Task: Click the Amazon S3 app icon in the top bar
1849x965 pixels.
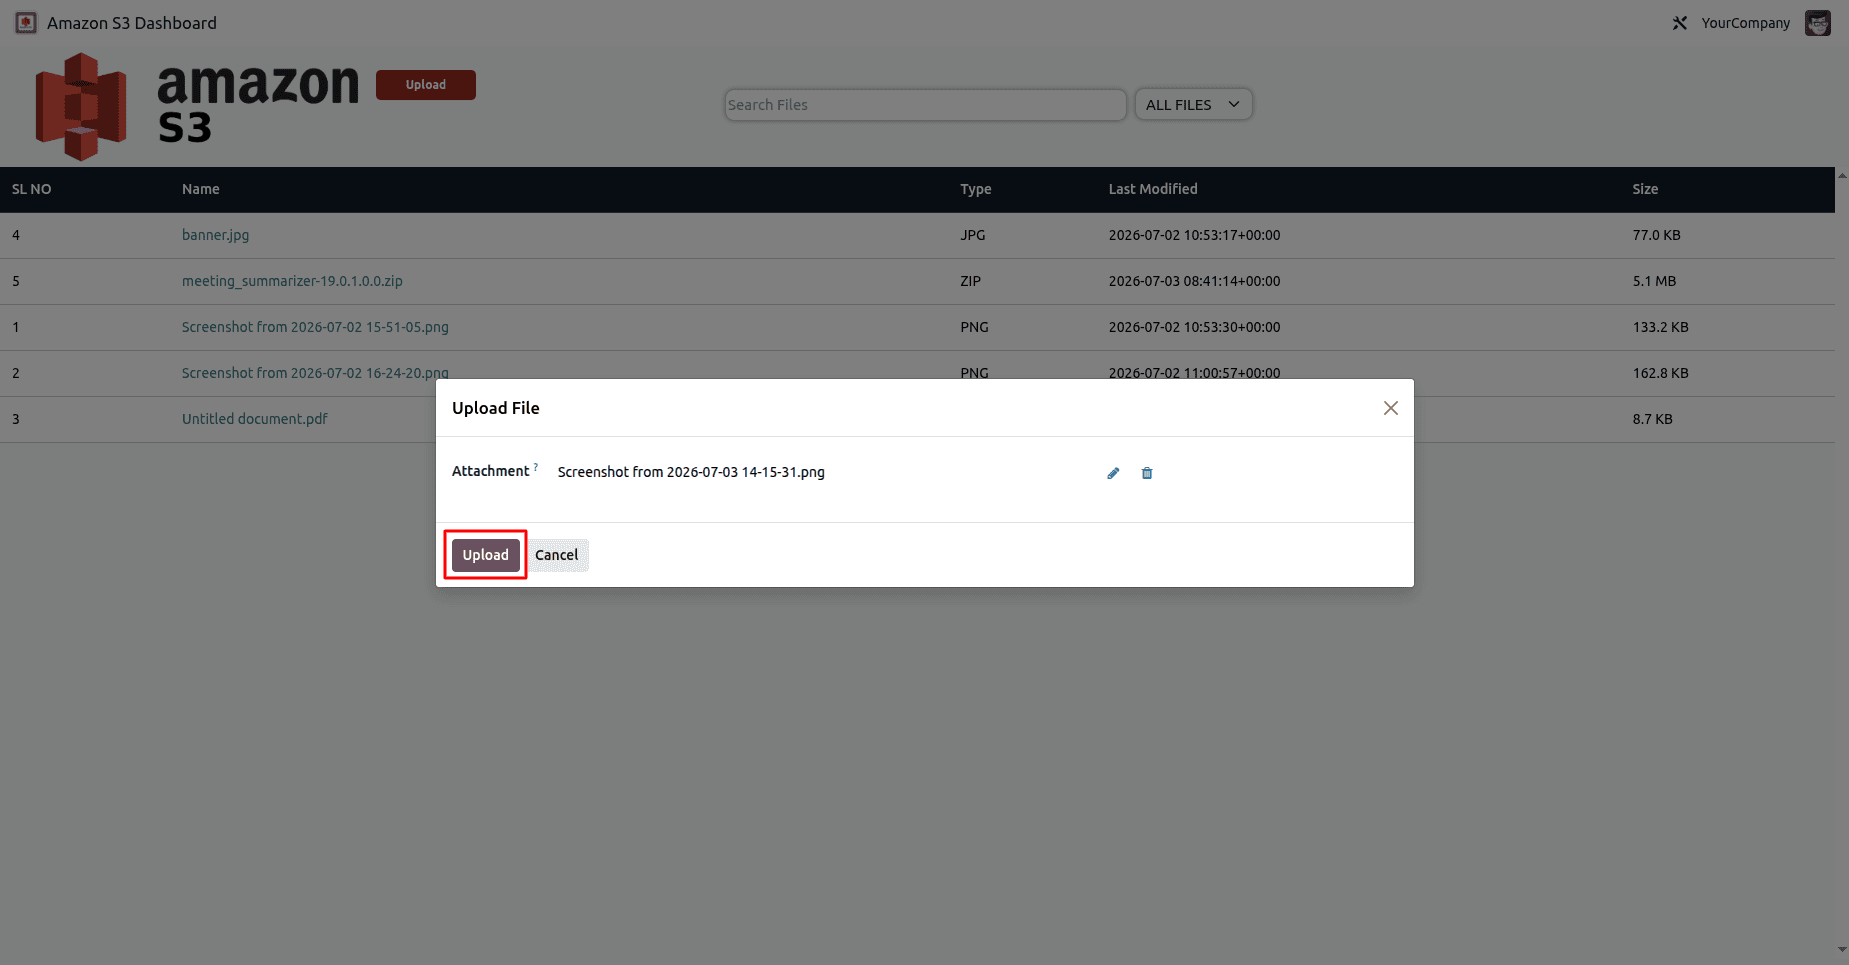Action: 26,23
